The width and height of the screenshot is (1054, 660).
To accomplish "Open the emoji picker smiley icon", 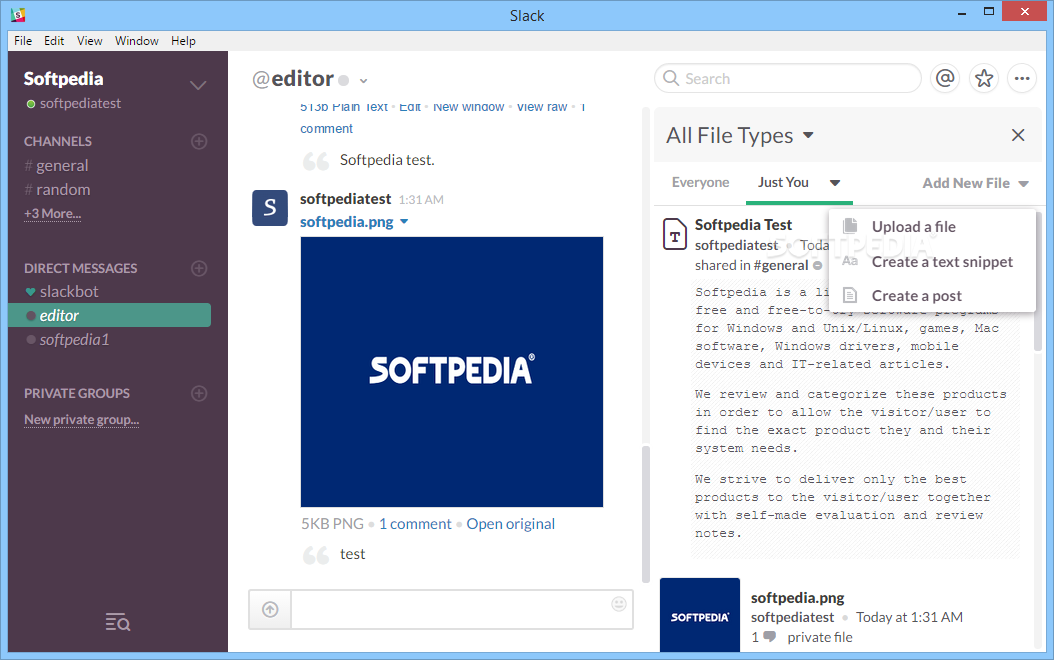I will click(x=618, y=604).
